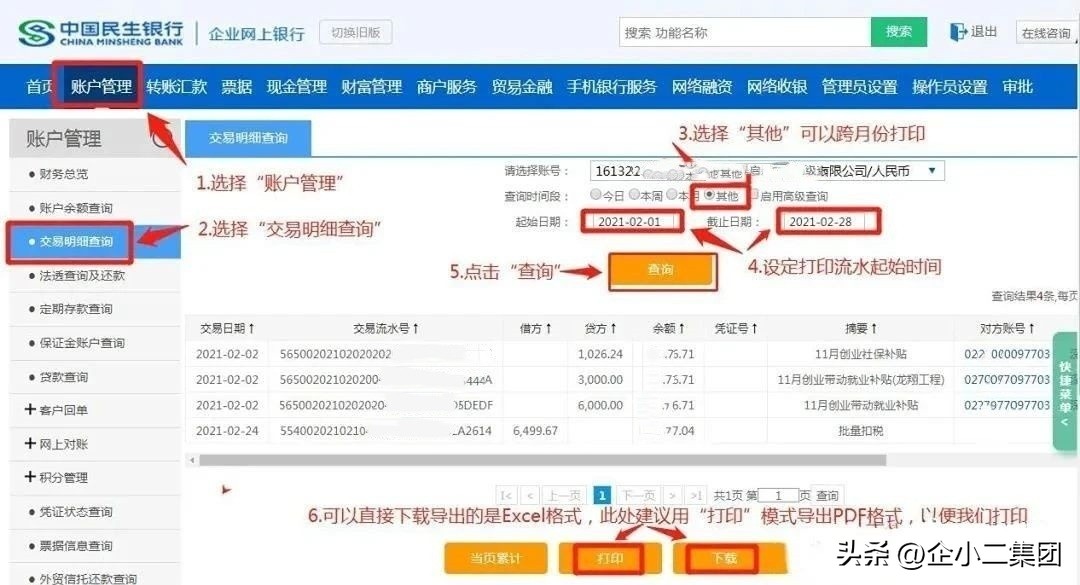This screenshot has width=1080, height=585.
Task: Open the 贸易金融 menu
Action: [x=521, y=87]
